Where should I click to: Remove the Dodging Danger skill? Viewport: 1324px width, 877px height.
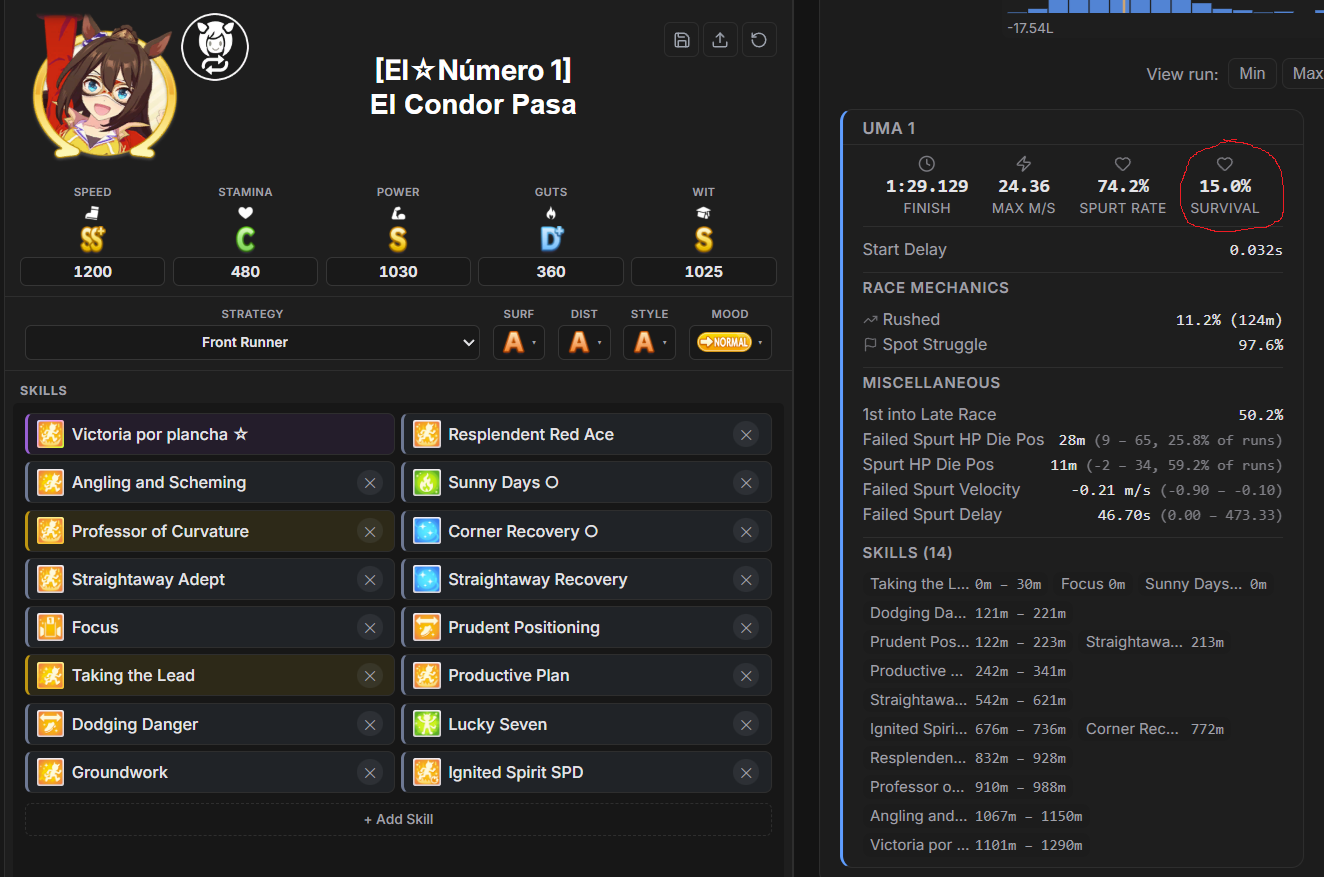[x=369, y=724]
